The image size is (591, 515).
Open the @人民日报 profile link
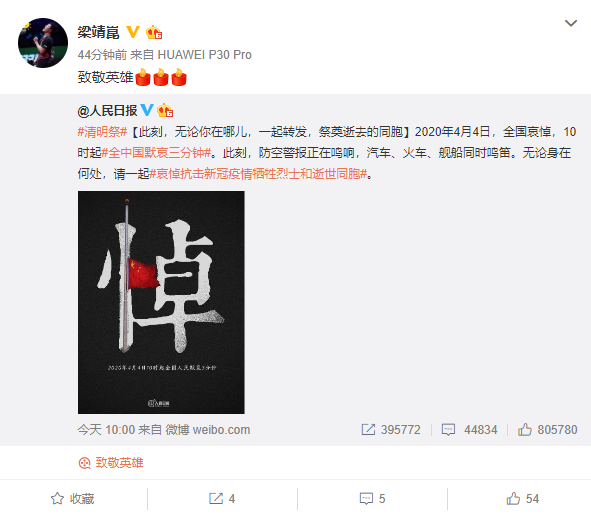click(107, 110)
